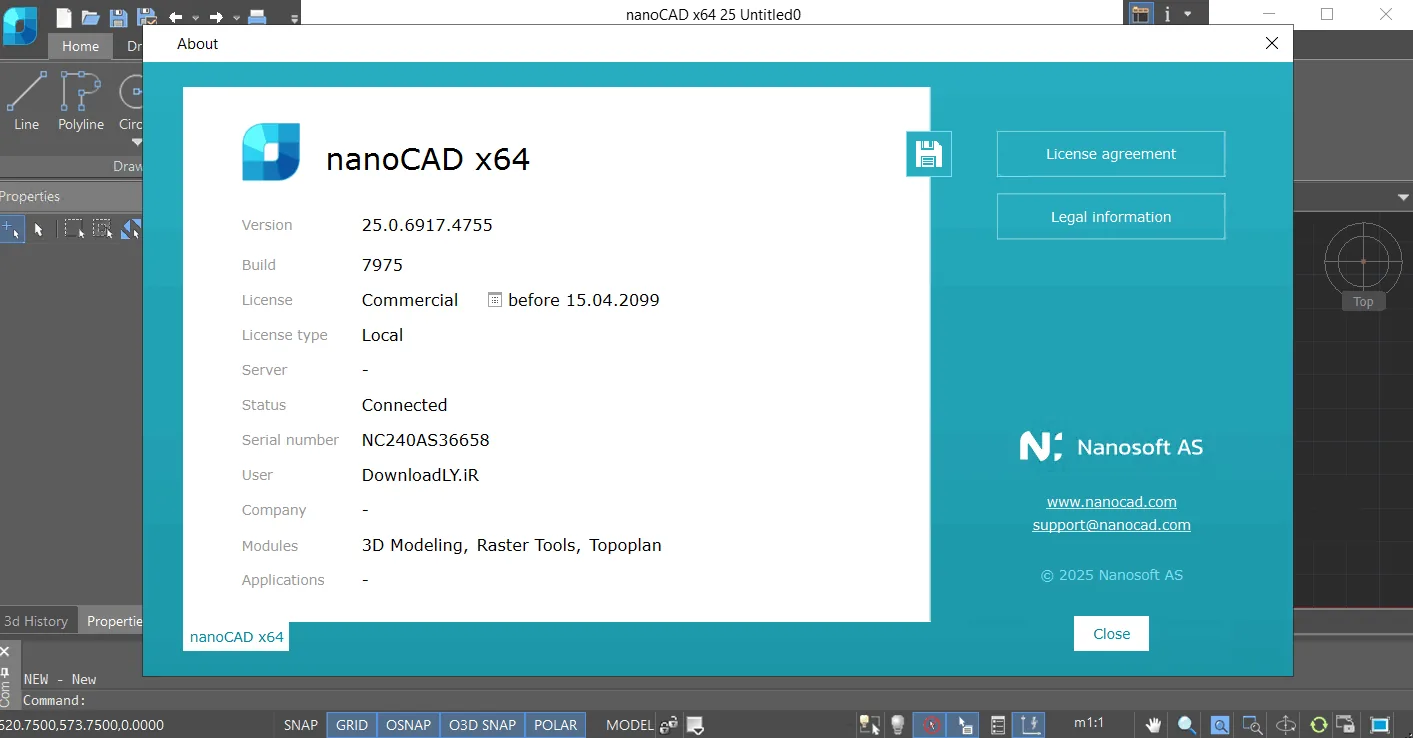
Task: Click the green regenerate arrows icon
Action: 1318,725
